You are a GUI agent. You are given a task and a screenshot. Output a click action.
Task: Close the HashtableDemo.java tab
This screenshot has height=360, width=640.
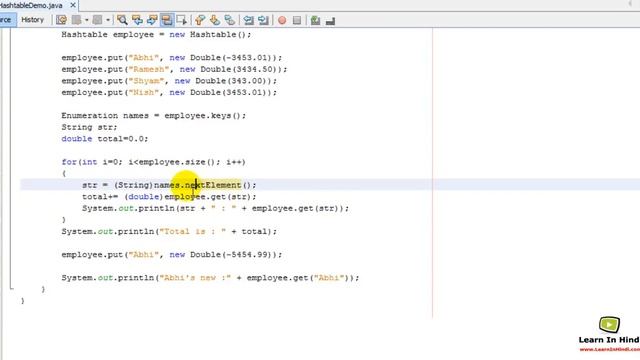pos(73,5)
